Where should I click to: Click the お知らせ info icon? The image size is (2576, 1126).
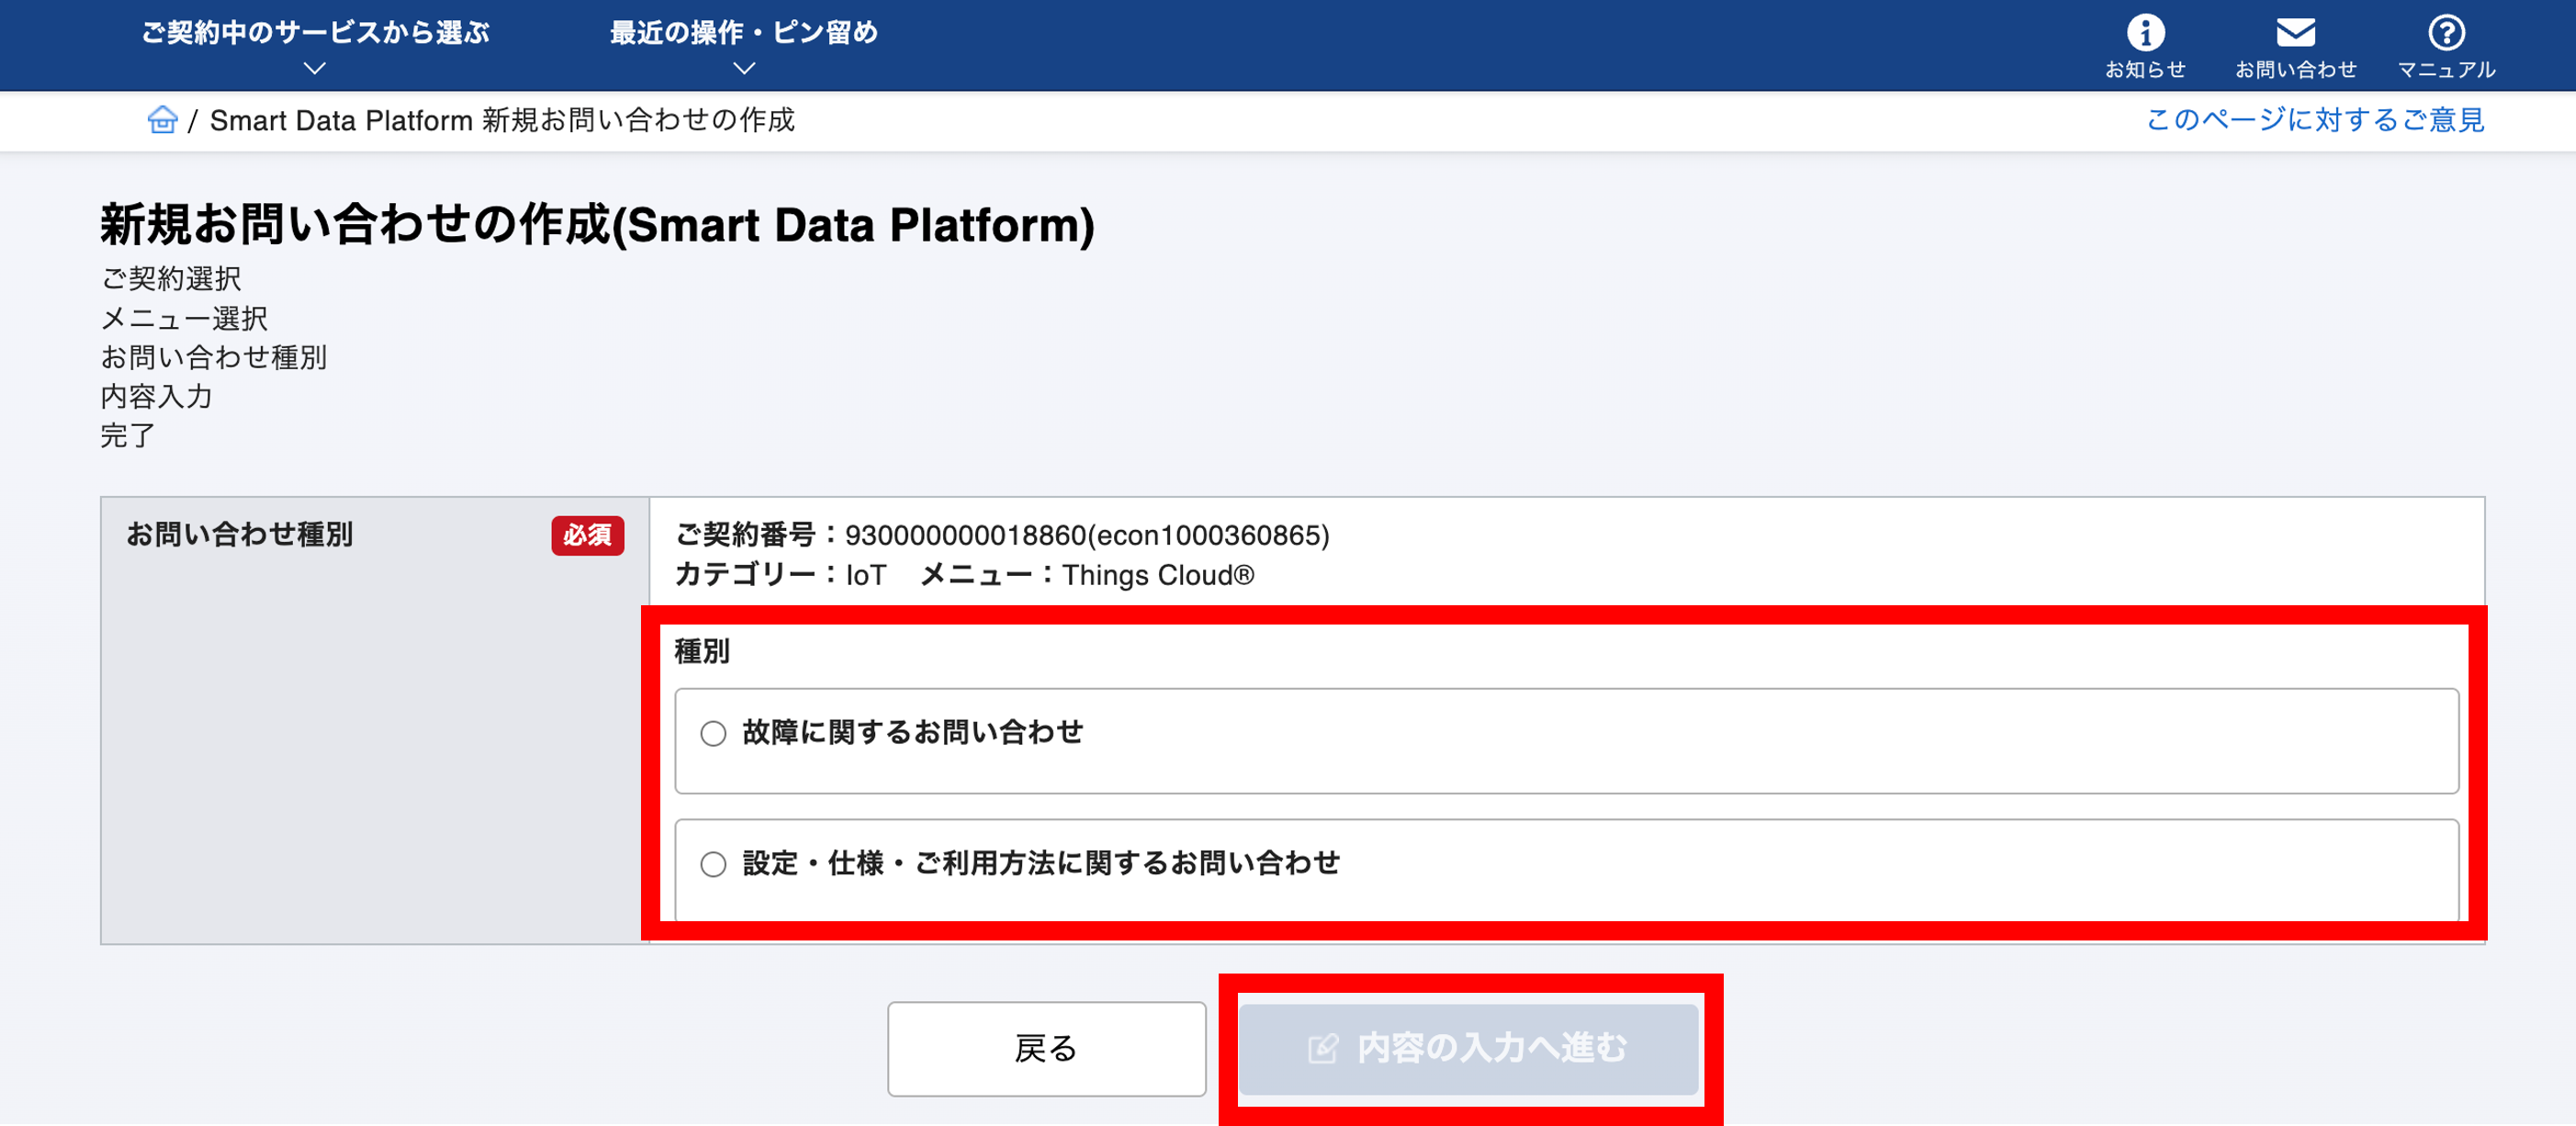click(x=2145, y=32)
